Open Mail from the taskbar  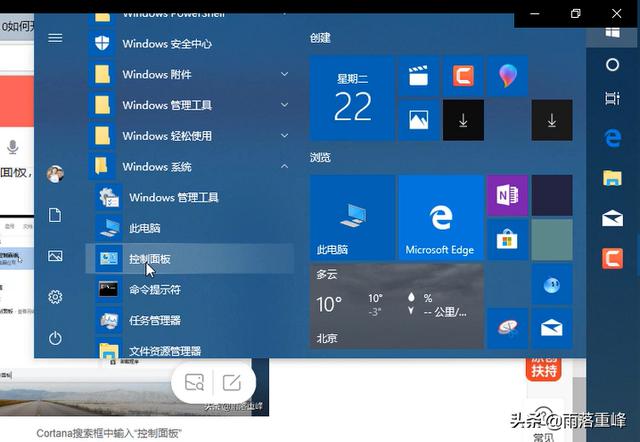(612, 218)
